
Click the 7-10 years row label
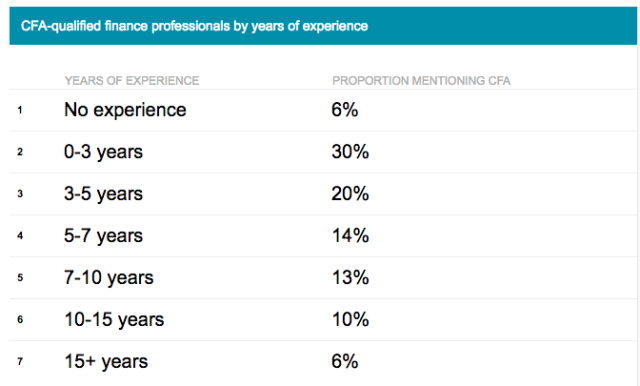(109, 278)
